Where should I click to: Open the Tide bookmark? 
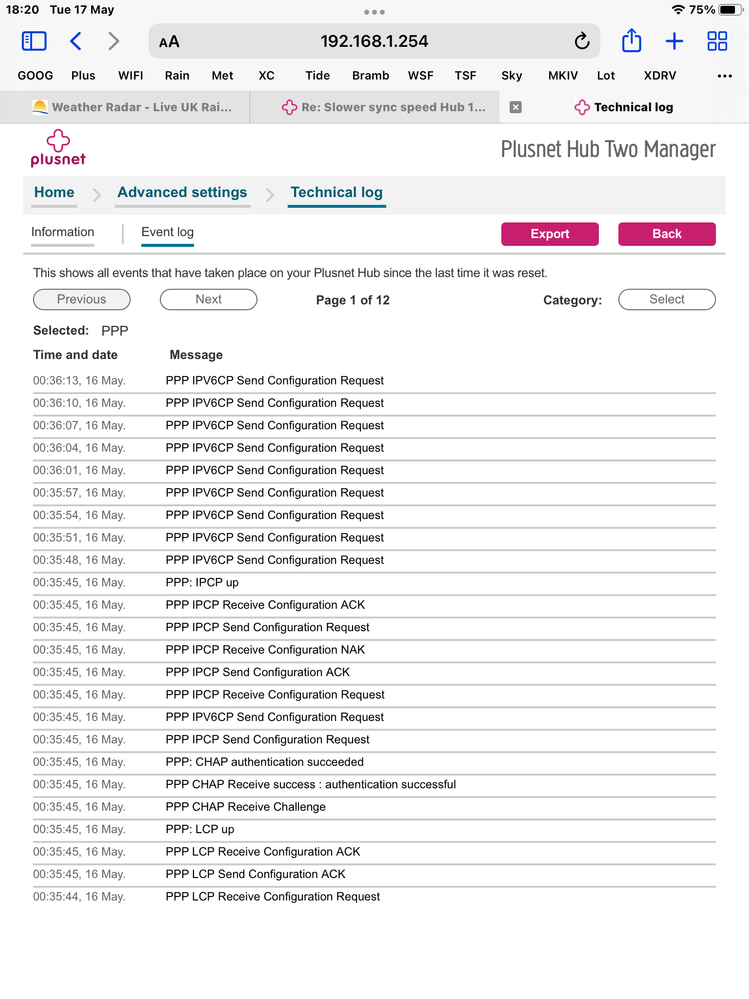(x=317, y=75)
